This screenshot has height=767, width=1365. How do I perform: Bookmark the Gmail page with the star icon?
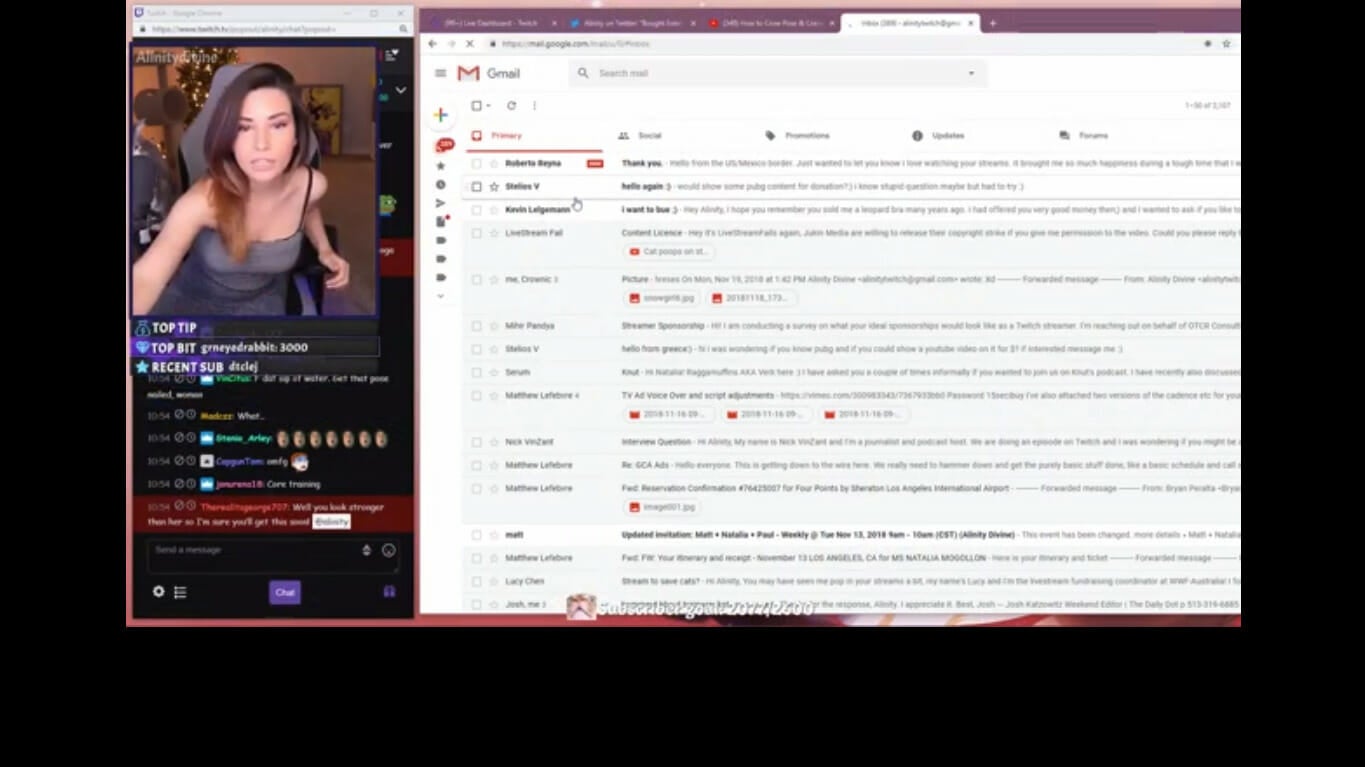tap(1226, 44)
